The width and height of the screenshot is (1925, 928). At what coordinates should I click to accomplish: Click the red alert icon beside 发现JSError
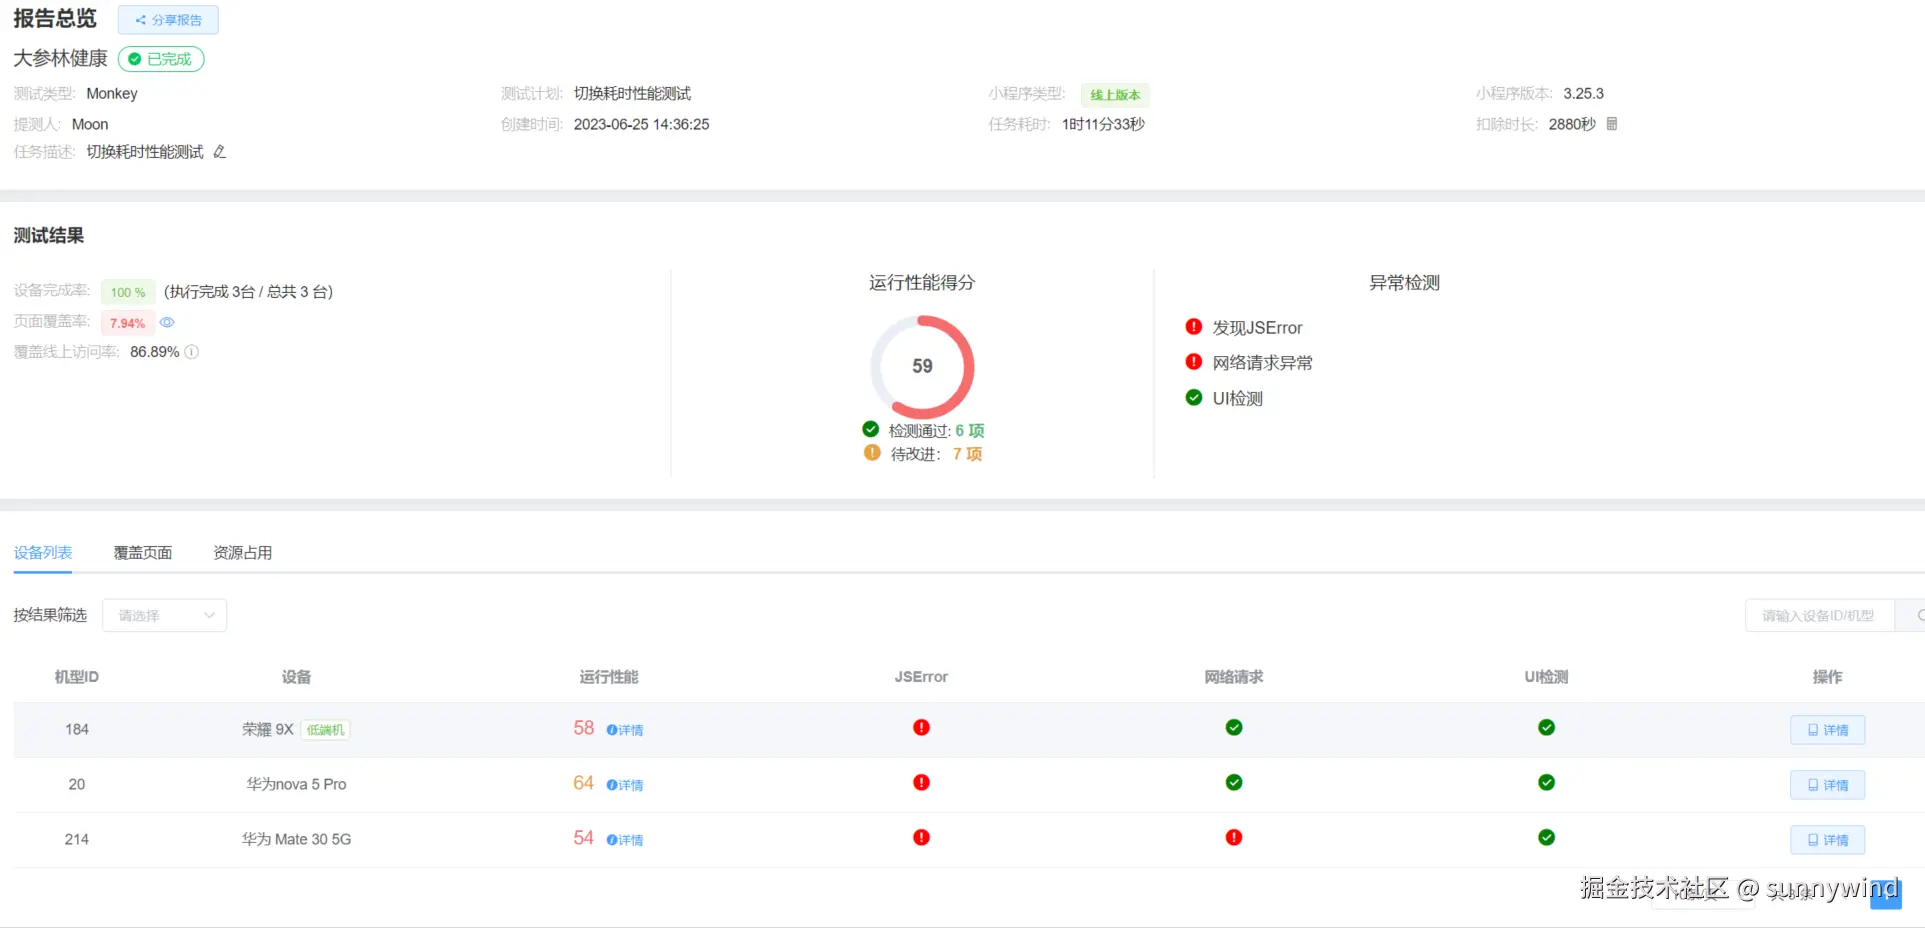click(1194, 327)
